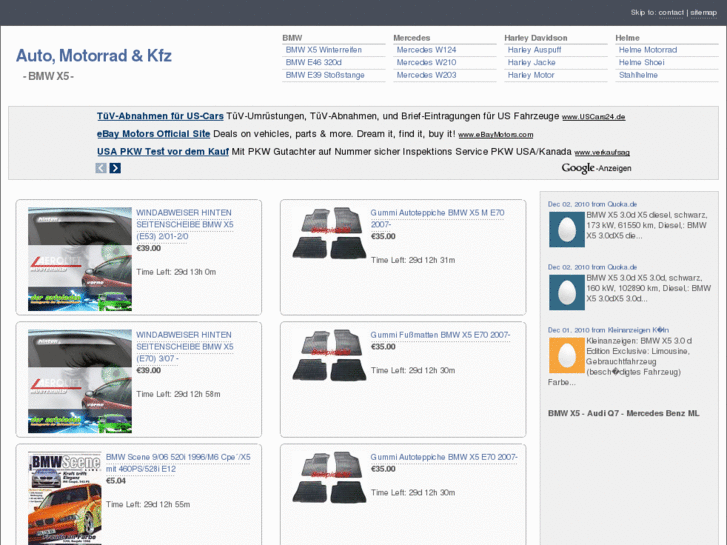The image size is (727, 545).
Task: Open Helme Shoei category
Action: (641, 62)
